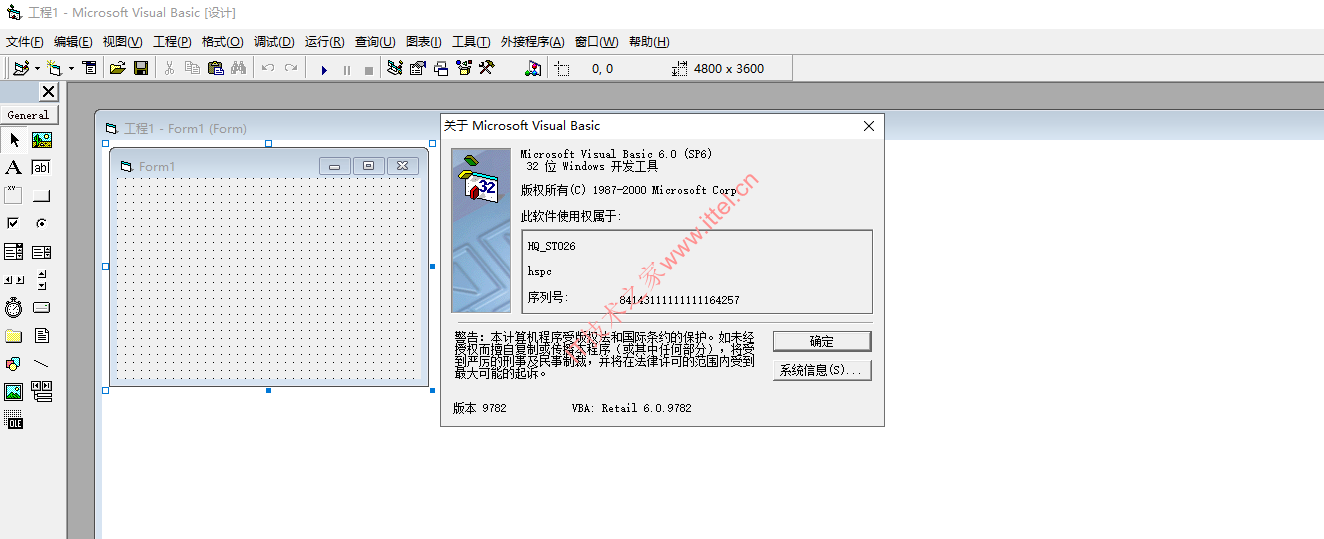The image size is (1324, 539).
Task: Select the DriveListBox control in the toolbox
Action: pyautogui.click(x=42, y=308)
